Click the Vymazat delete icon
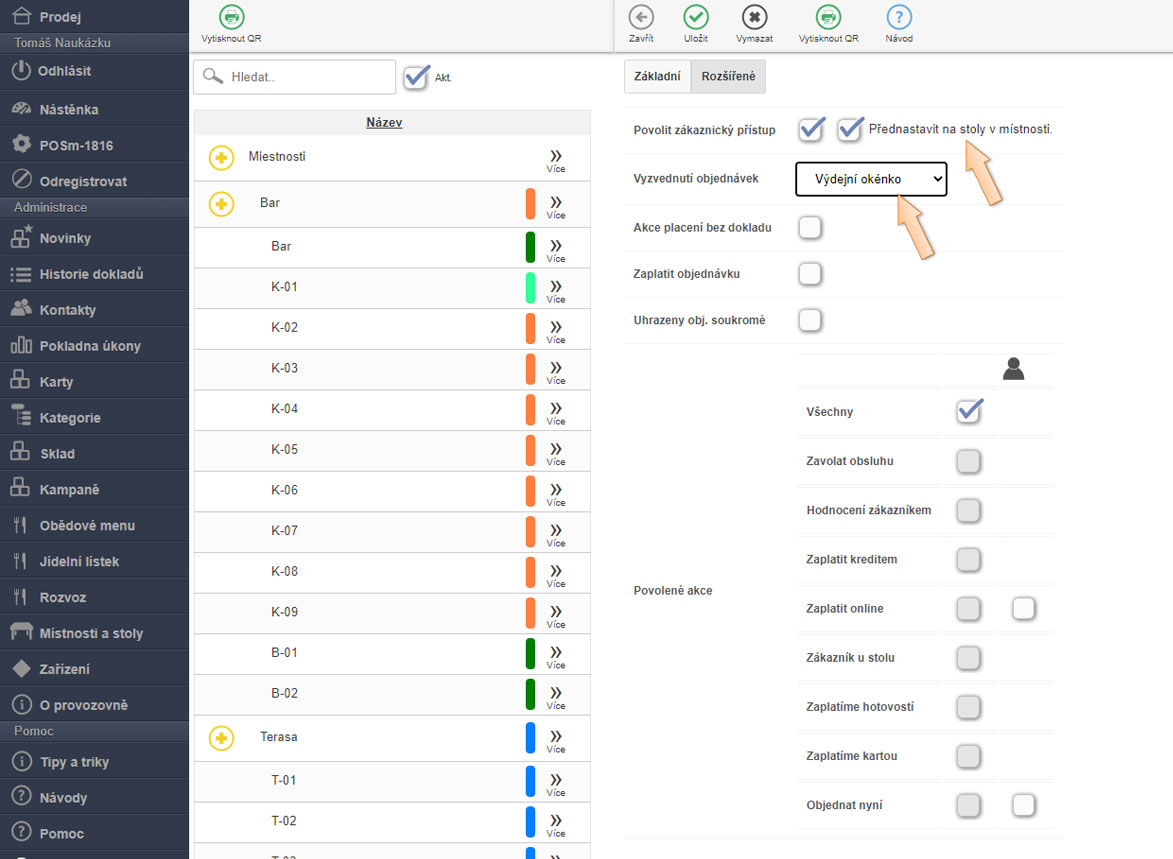 (x=754, y=17)
